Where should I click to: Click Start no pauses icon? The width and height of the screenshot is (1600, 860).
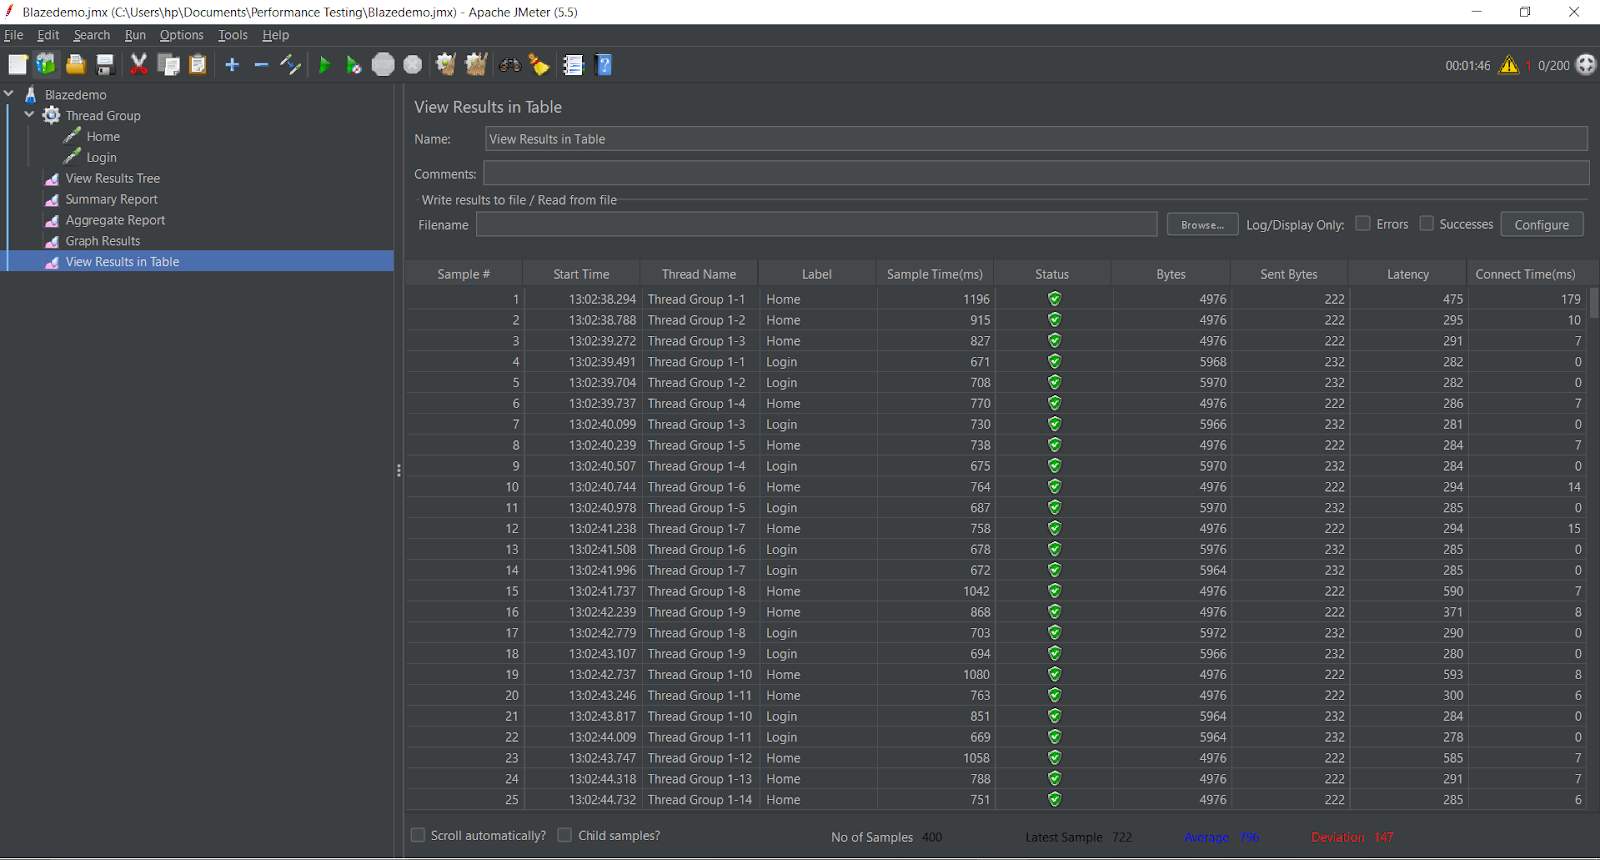point(353,65)
